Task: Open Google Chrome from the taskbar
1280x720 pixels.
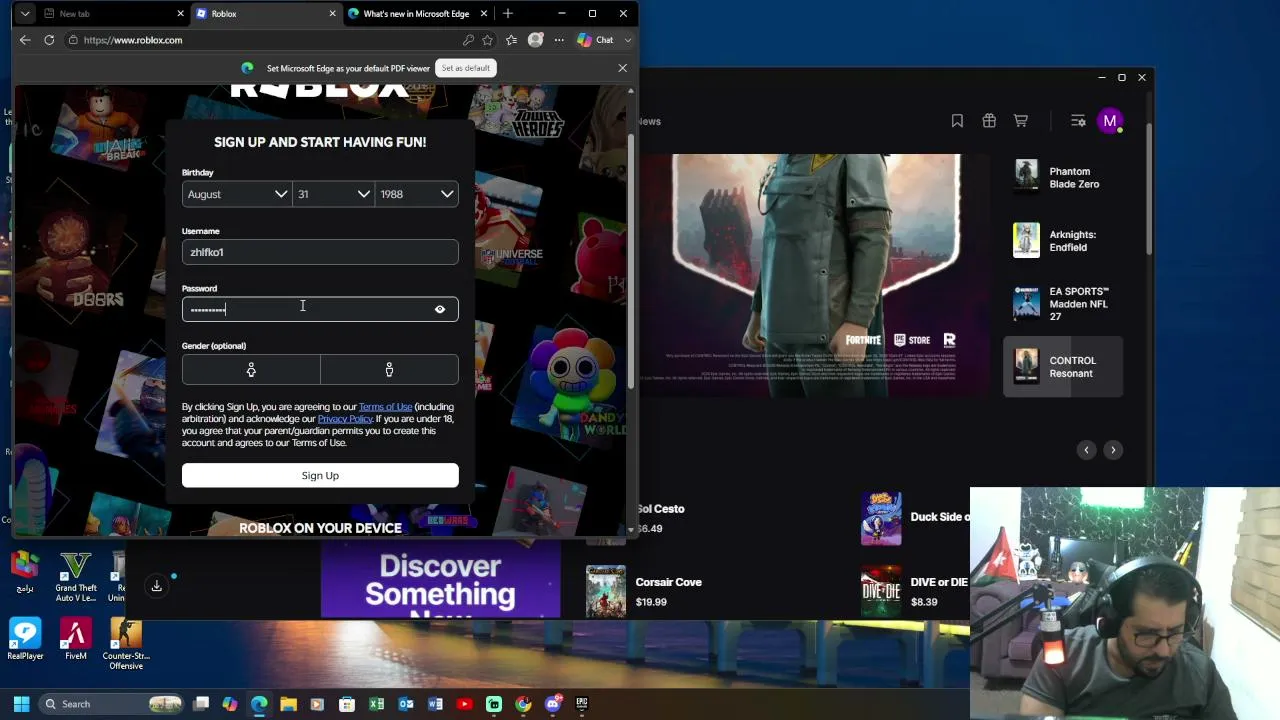Action: click(x=523, y=704)
